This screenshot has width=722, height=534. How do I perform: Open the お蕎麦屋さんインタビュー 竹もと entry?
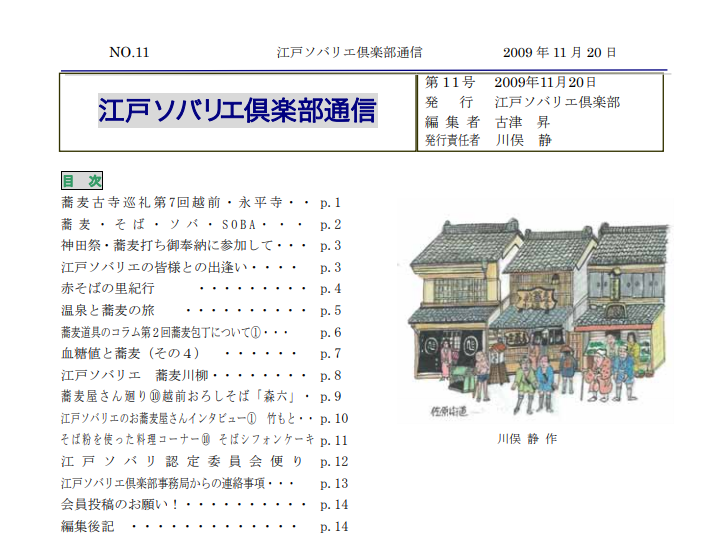click(200, 419)
